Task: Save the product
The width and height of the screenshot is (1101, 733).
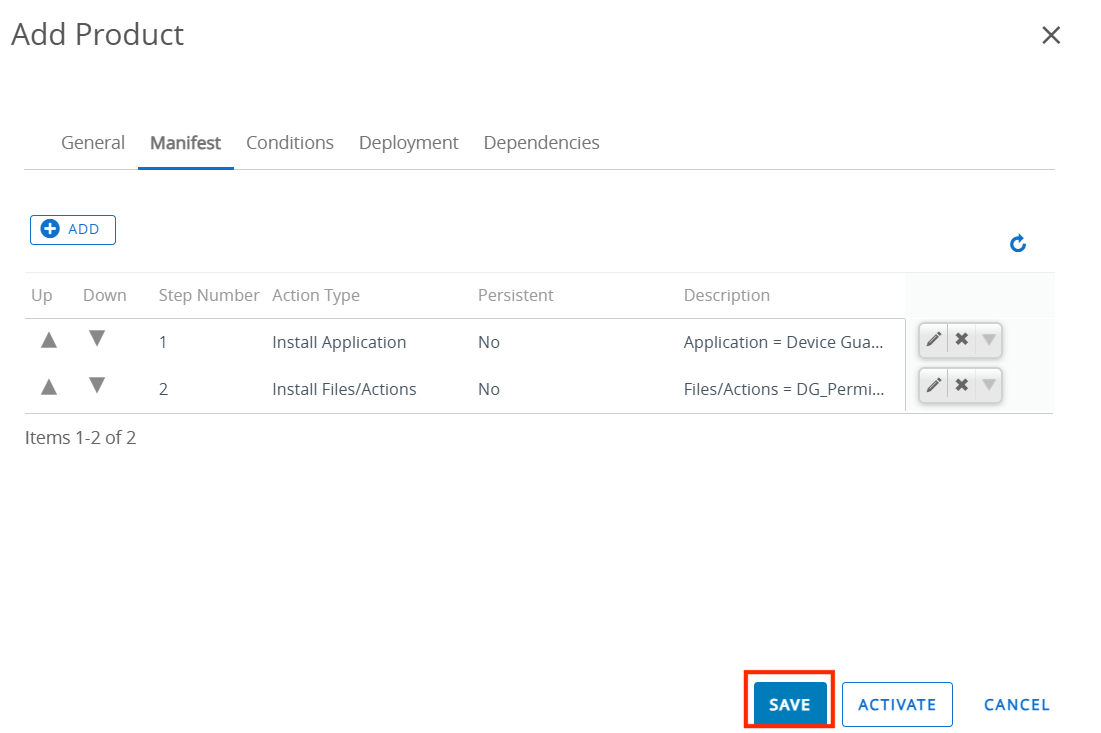Action: (789, 704)
